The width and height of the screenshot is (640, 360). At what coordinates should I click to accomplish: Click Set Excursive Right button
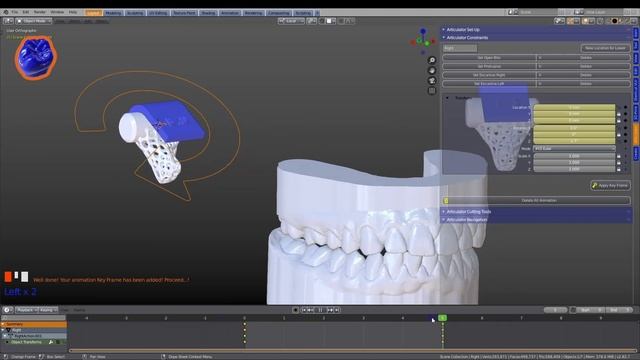point(489,75)
